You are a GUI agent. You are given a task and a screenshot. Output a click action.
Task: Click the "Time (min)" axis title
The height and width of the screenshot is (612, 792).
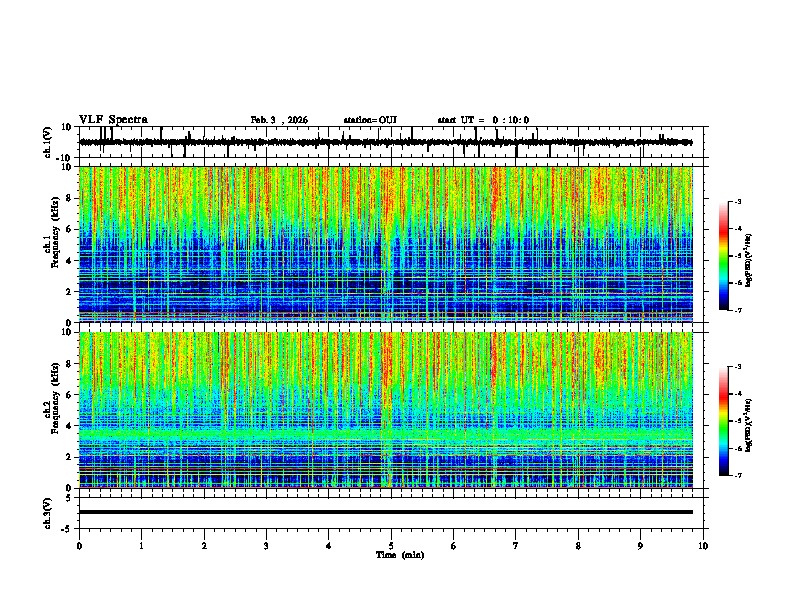400,555
